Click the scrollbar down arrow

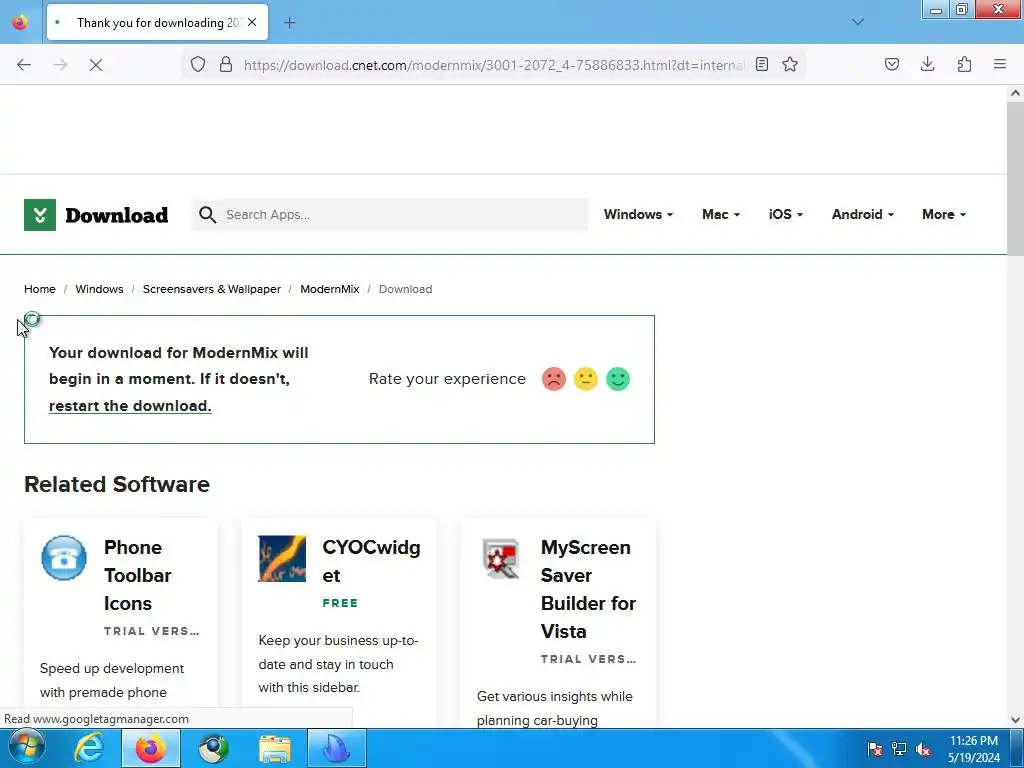[x=1015, y=720]
